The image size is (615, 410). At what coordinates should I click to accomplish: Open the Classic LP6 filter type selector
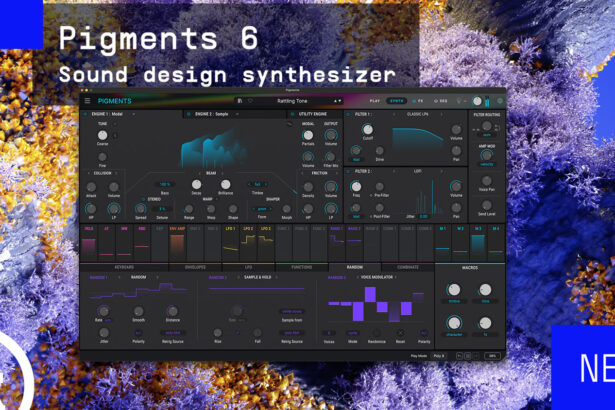pos(418,114)
